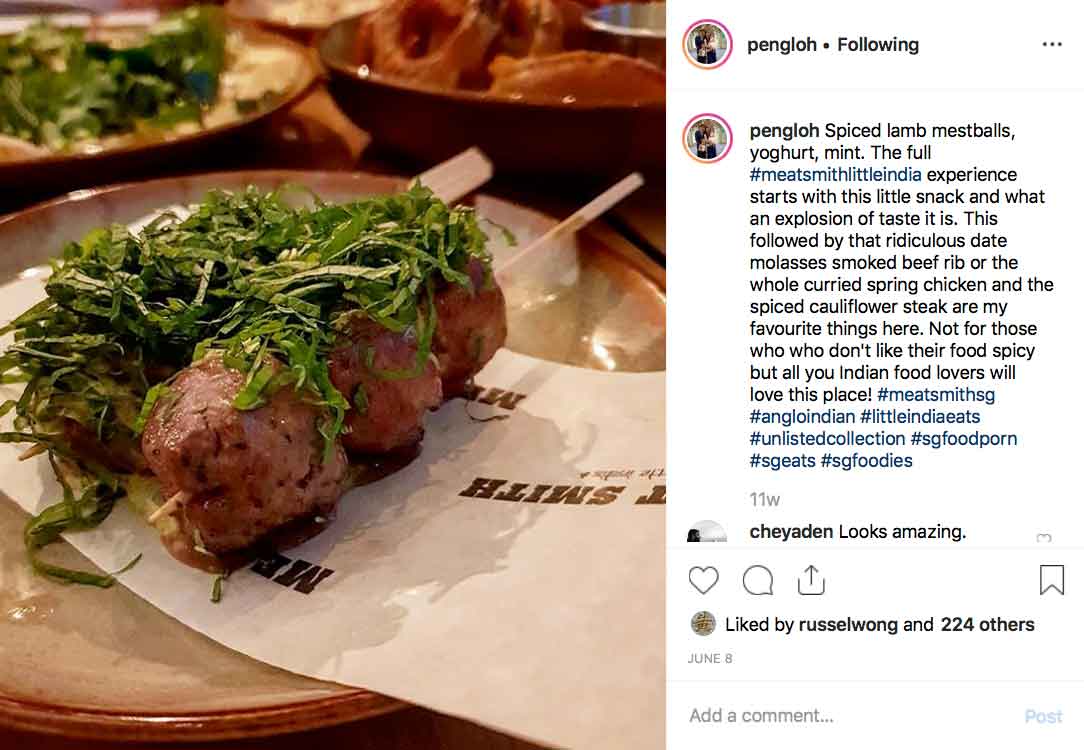The image size is (1084, 750).
Task: Open #sgfoodporn hashtag link
Action: (964, 439)
